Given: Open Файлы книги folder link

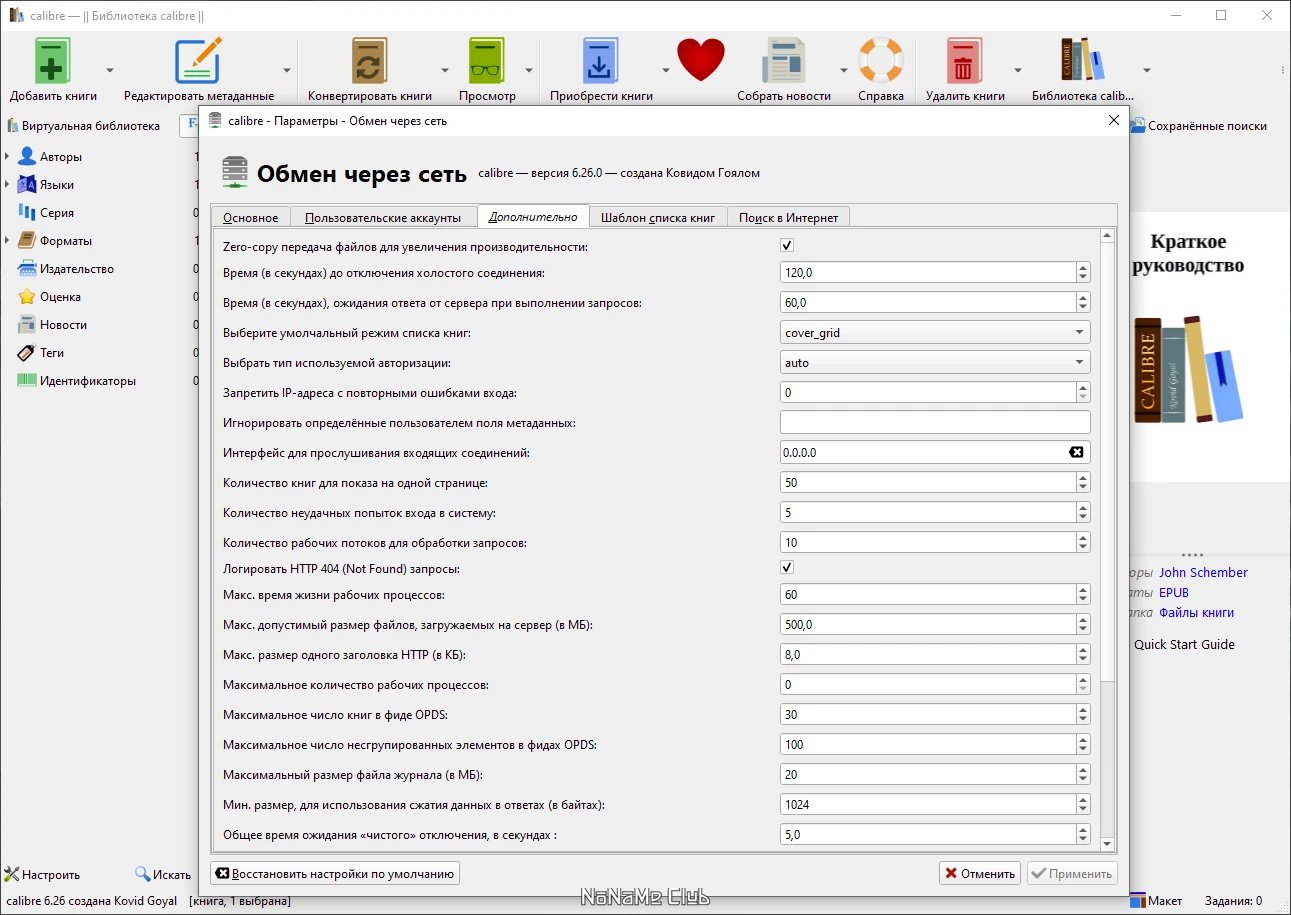Looking at the screenshot, I should tap(1196, 613).
